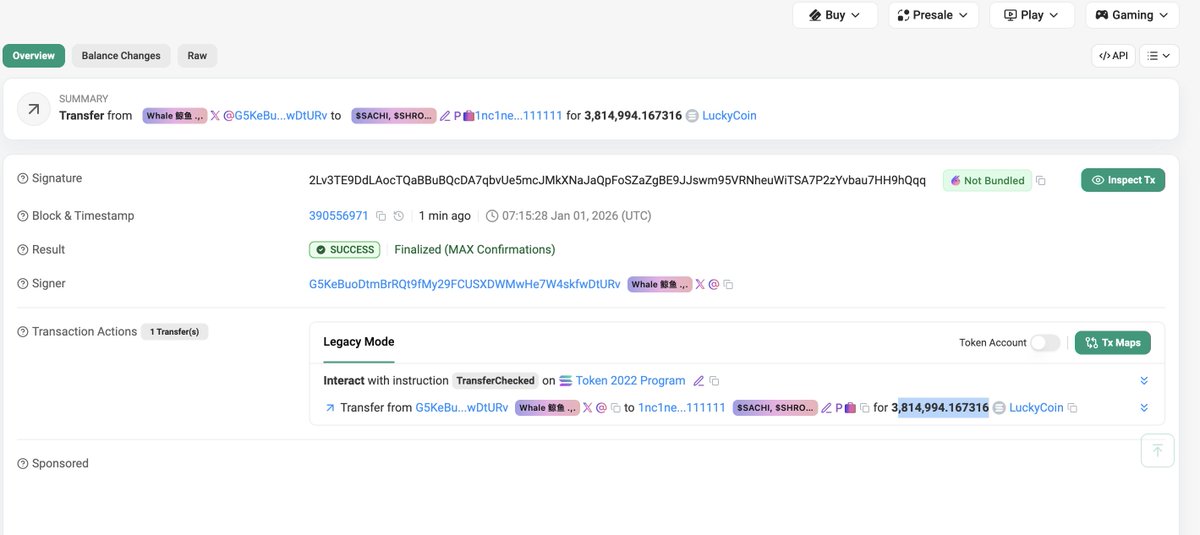Click the Result help icon
The image size is (1200, 535).
click(x=23, y=250)
